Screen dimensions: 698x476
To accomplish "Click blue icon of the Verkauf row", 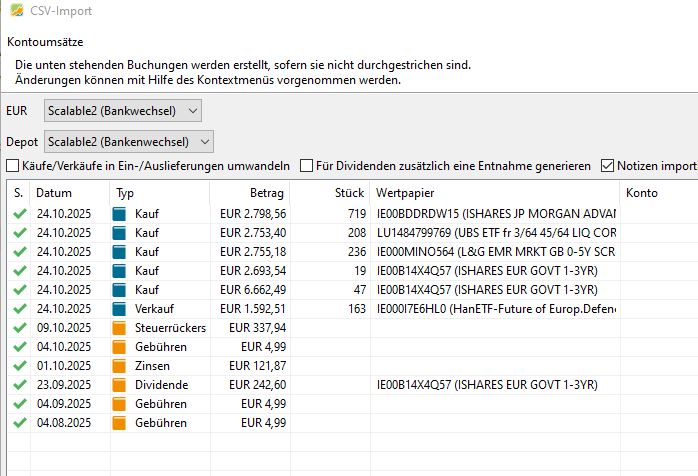I will pos(120,309).
